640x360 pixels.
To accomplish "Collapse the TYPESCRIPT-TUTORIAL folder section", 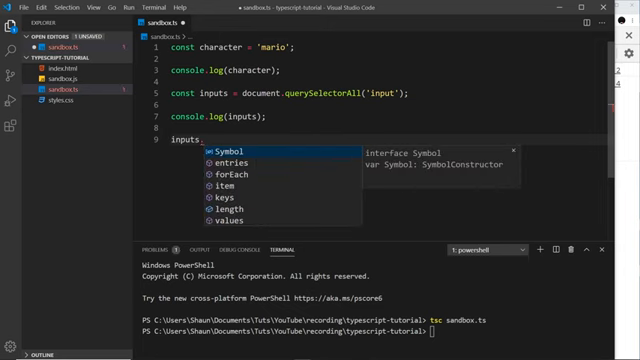I will pyautogui.click(x=27, y=58).
